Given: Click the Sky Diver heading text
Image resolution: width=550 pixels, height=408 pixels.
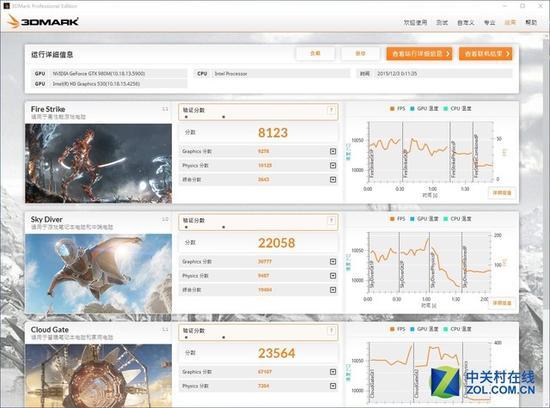Looking at the screenshot, I should pos(46,219).
